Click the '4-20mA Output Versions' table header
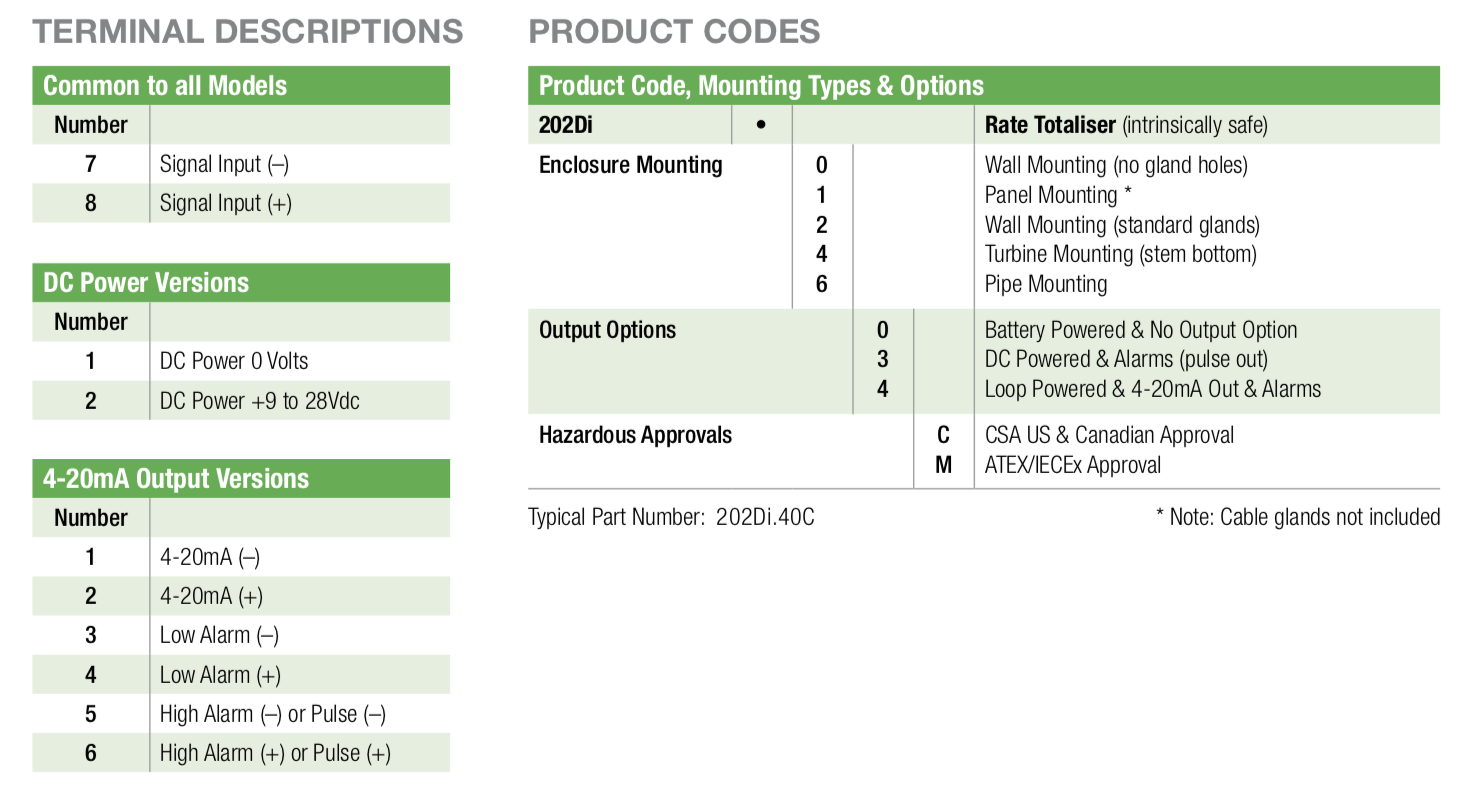 pos(176,479)
